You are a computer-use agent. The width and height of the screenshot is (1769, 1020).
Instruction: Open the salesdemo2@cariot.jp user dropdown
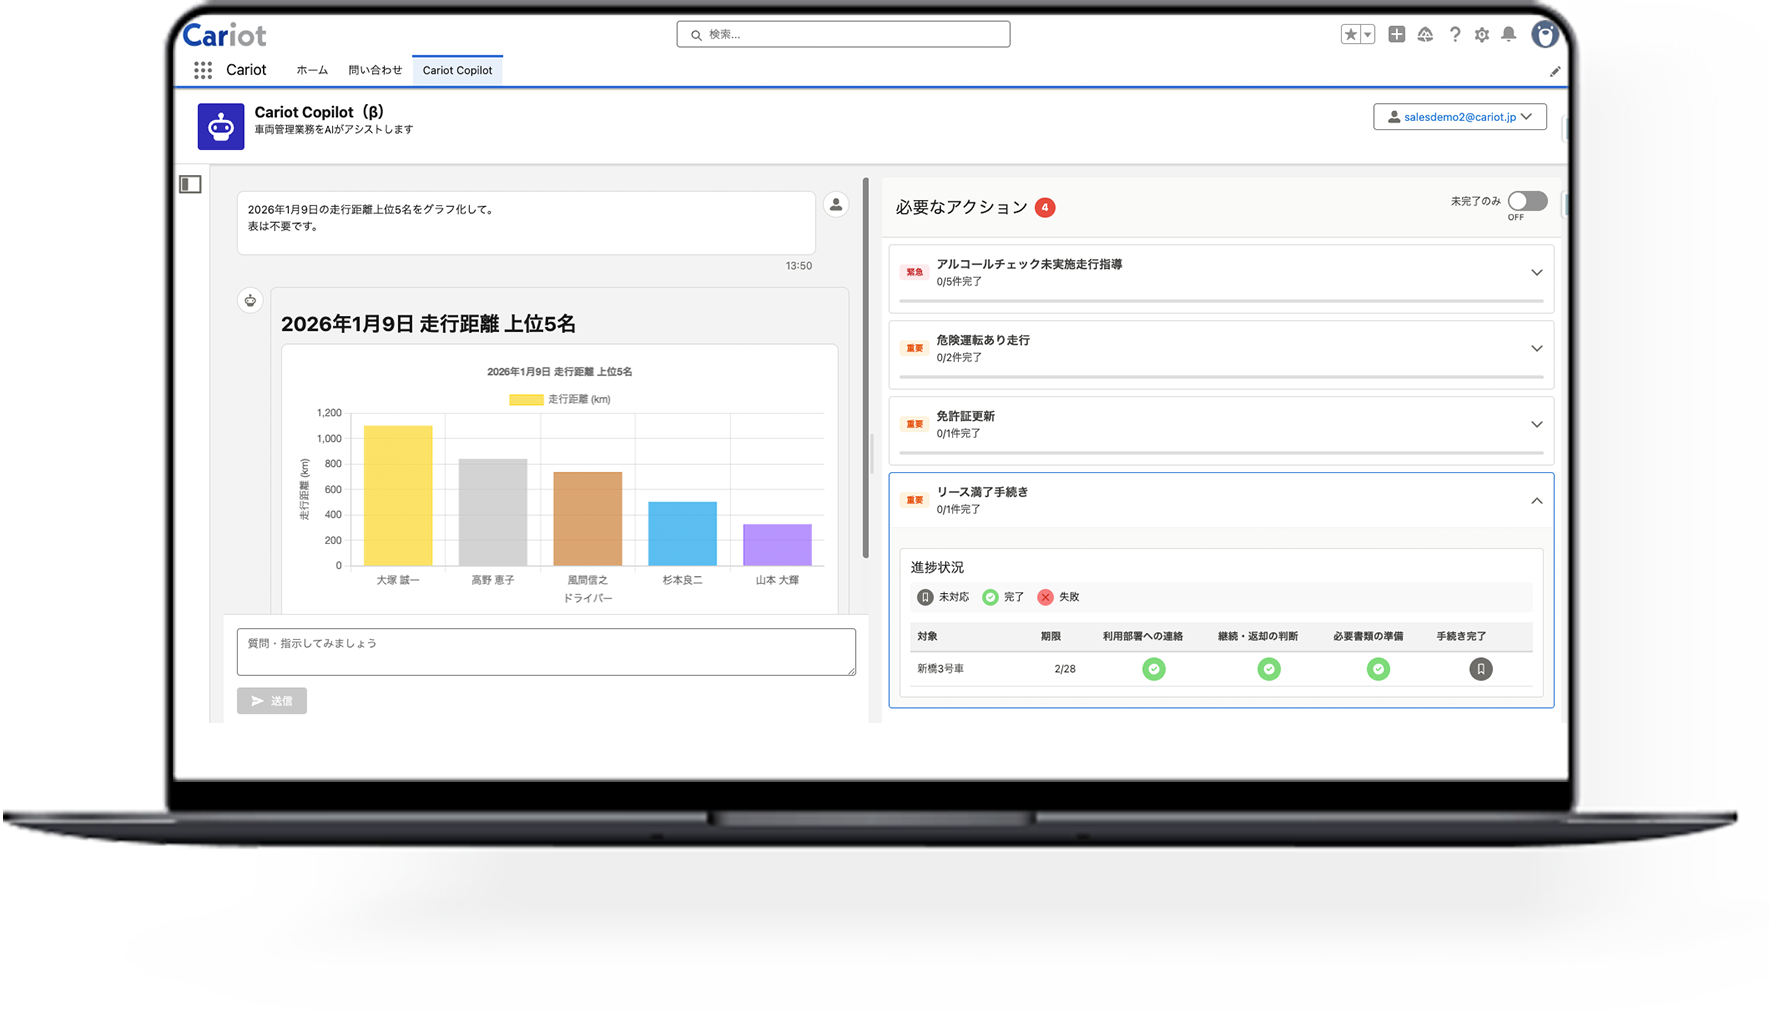(1459, 116)
